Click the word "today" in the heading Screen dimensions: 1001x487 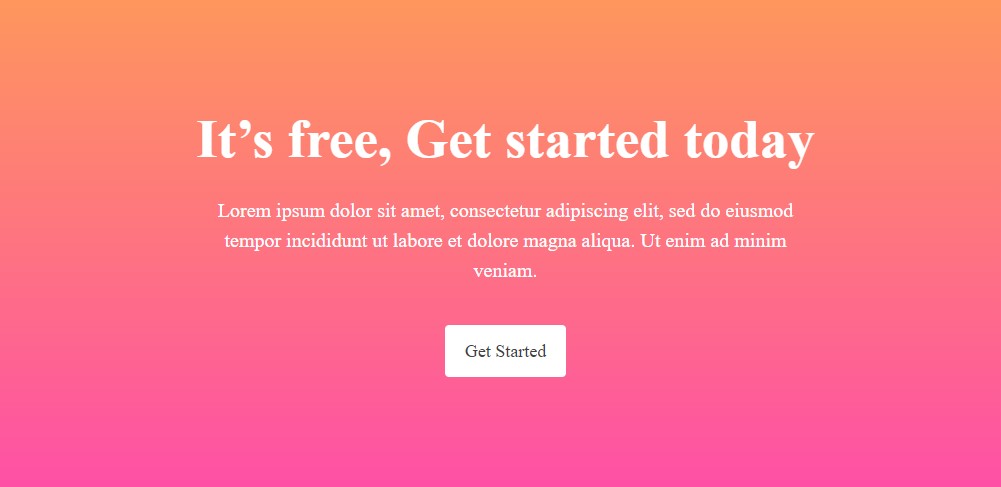[x=749, y=142]
